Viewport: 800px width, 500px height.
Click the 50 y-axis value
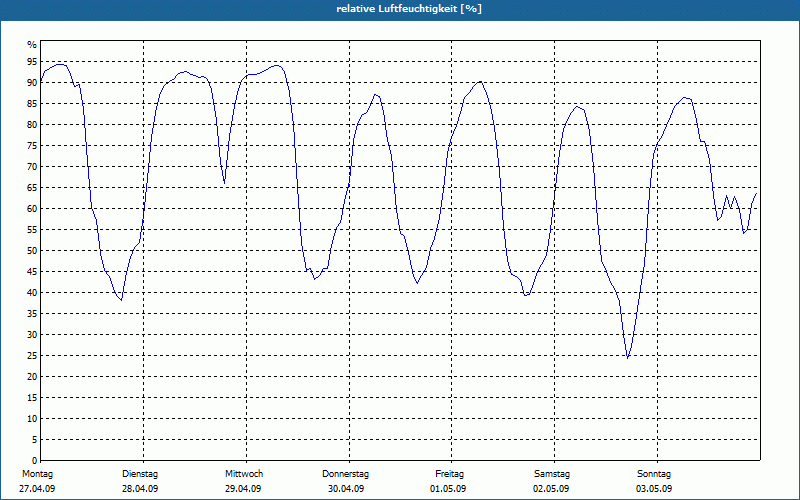(32, 251)
